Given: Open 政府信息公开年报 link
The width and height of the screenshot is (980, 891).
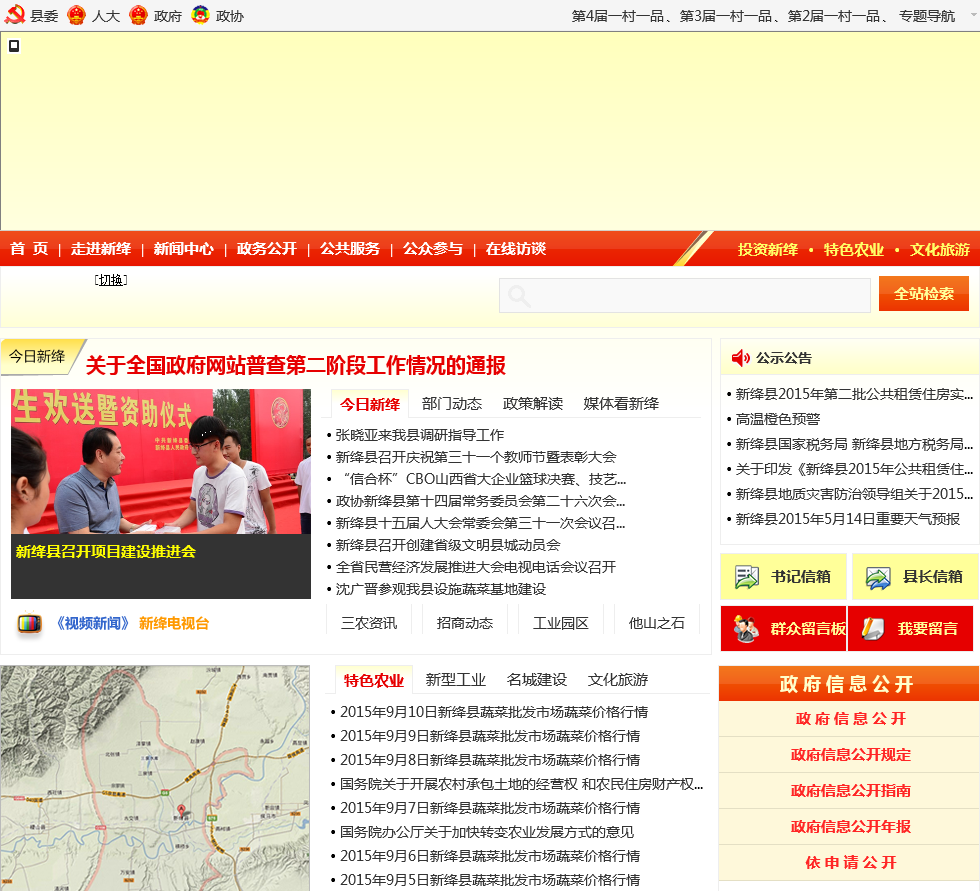Looking at the screenshot, I should coord(851,827).
